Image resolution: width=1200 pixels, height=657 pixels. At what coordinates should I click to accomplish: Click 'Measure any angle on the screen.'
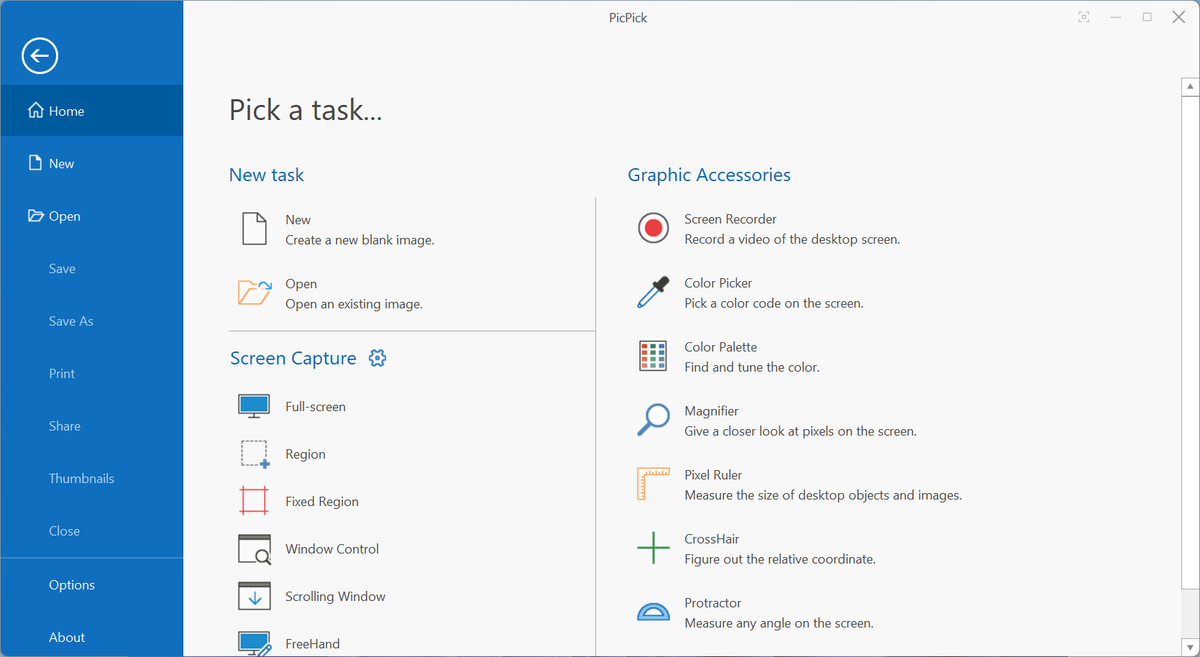[x=779, y=623]
